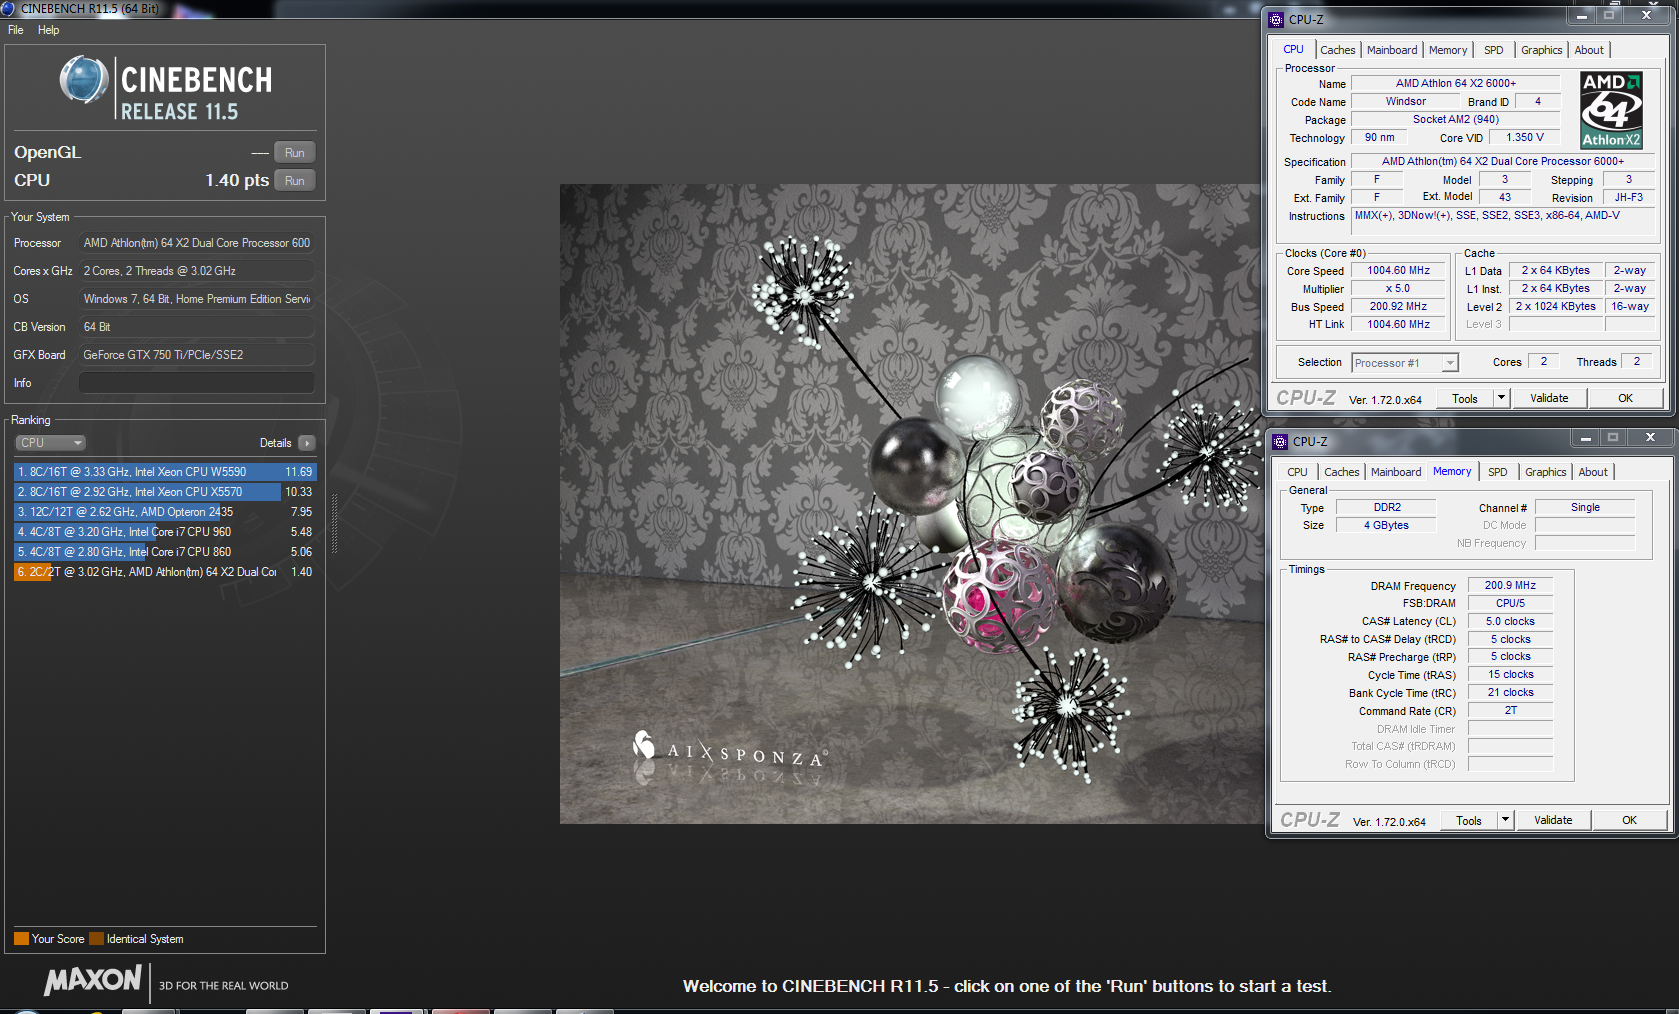Screen dimensions: 1679x1014
Task: Switch to SPD tab in top CPU-Z window
Action: click(1493, 50)
